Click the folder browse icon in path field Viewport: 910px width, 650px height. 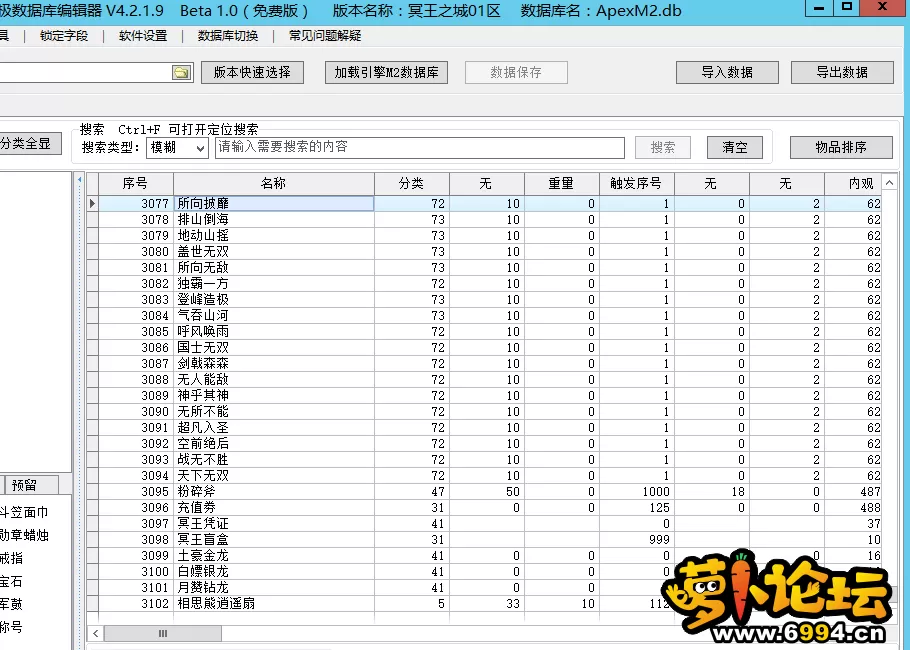click(x=181, y=73)
